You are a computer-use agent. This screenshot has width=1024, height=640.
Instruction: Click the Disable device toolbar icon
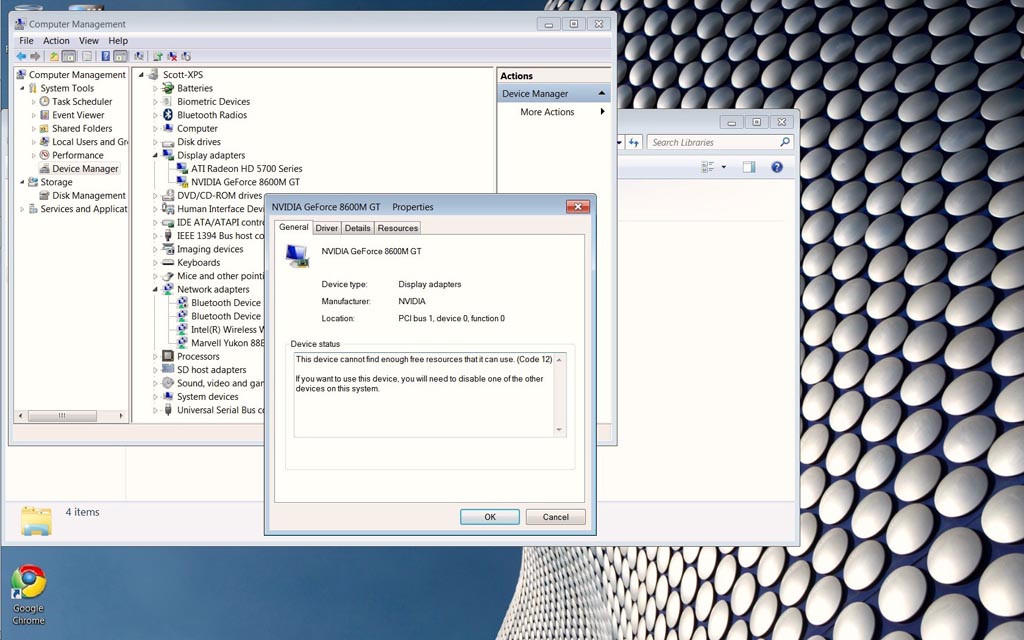pos(186,57)
